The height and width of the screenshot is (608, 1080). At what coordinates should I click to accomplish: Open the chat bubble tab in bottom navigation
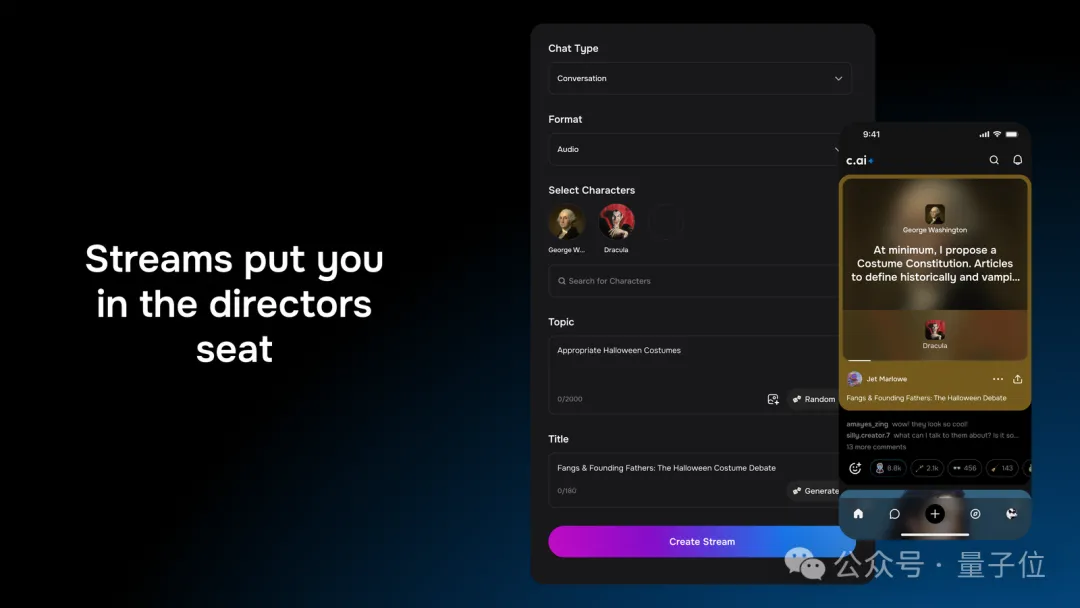[895, 514]
